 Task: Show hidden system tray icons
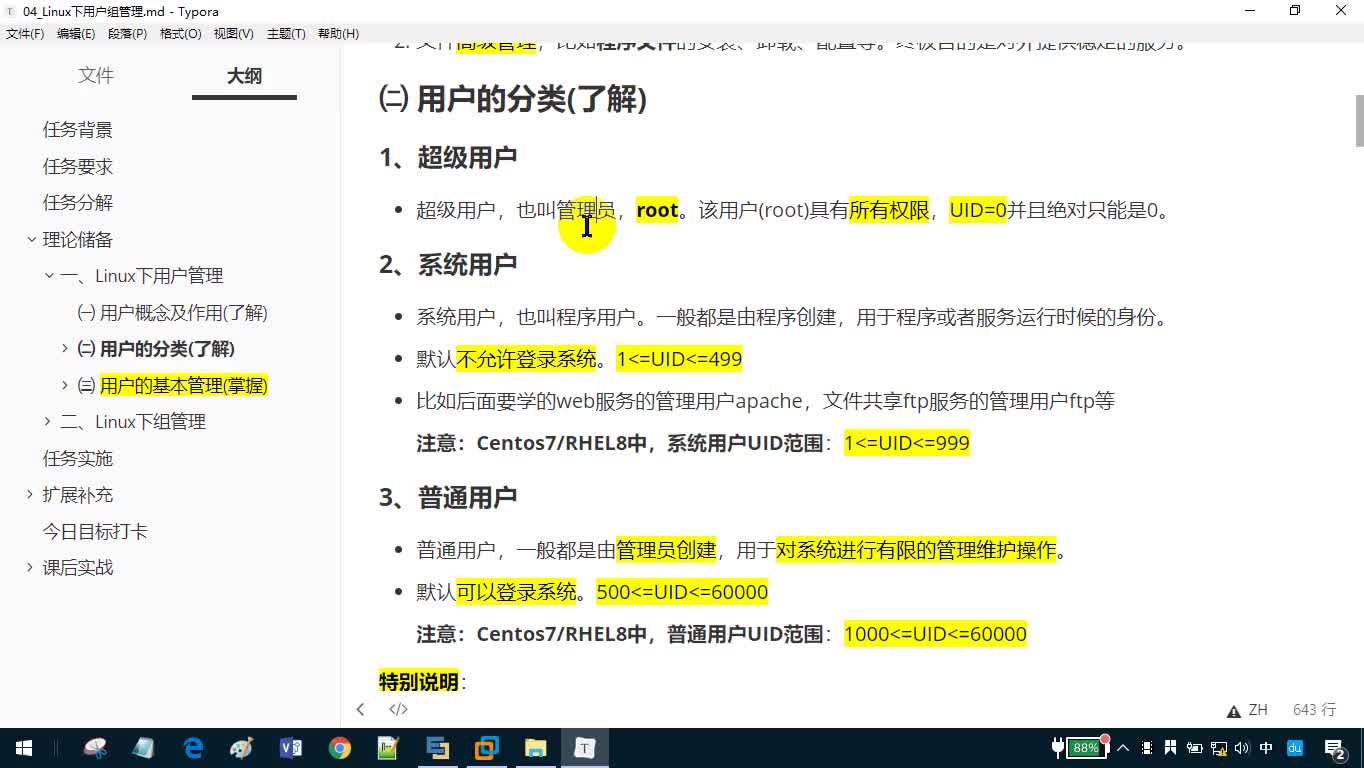point(1122,748)
